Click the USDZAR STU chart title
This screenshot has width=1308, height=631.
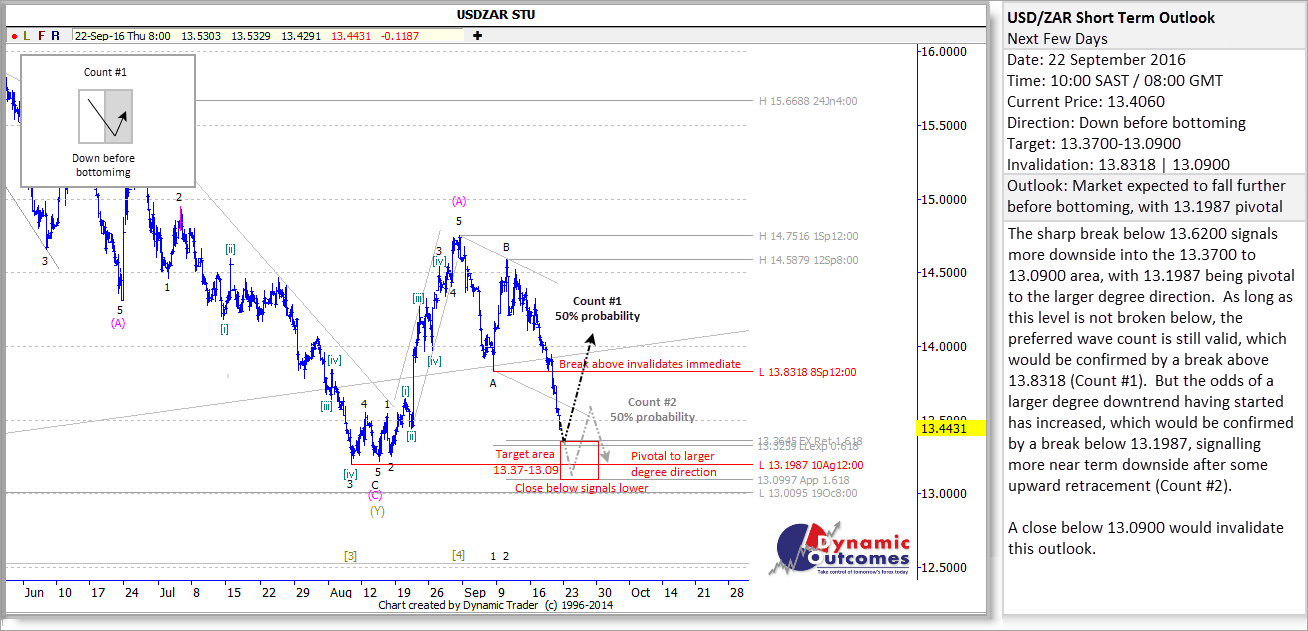[x=496, y=13]
